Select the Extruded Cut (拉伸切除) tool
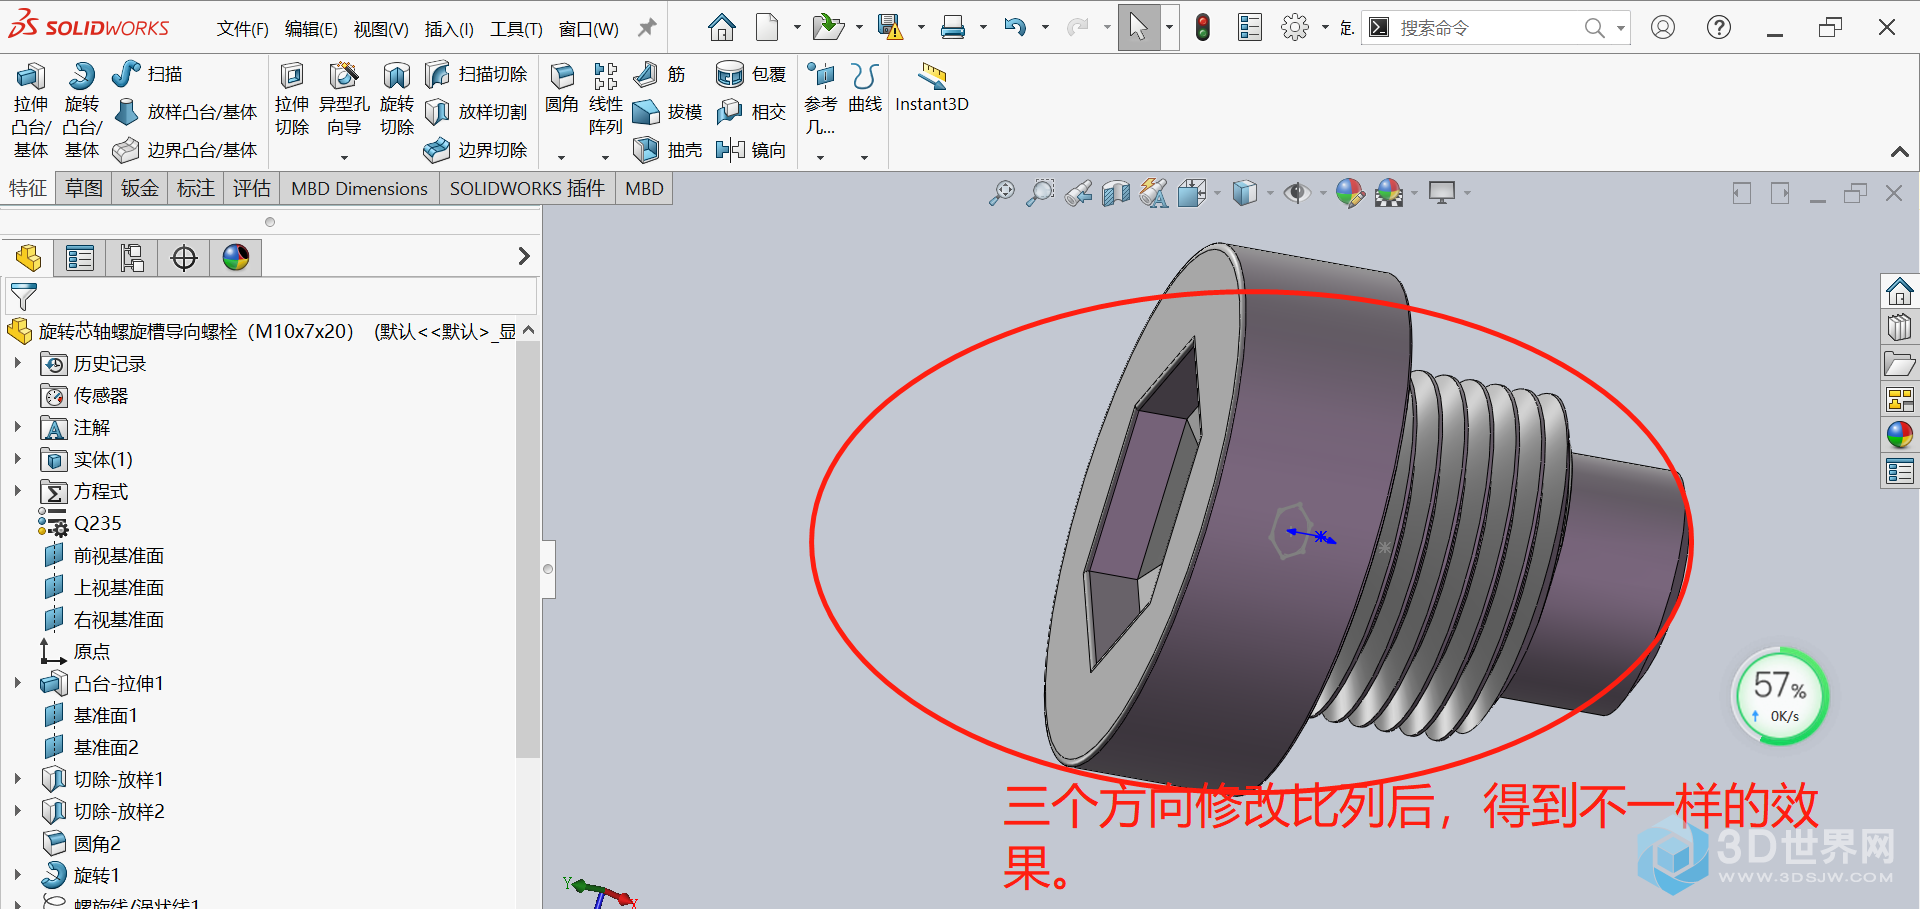 tap(292, 100)
